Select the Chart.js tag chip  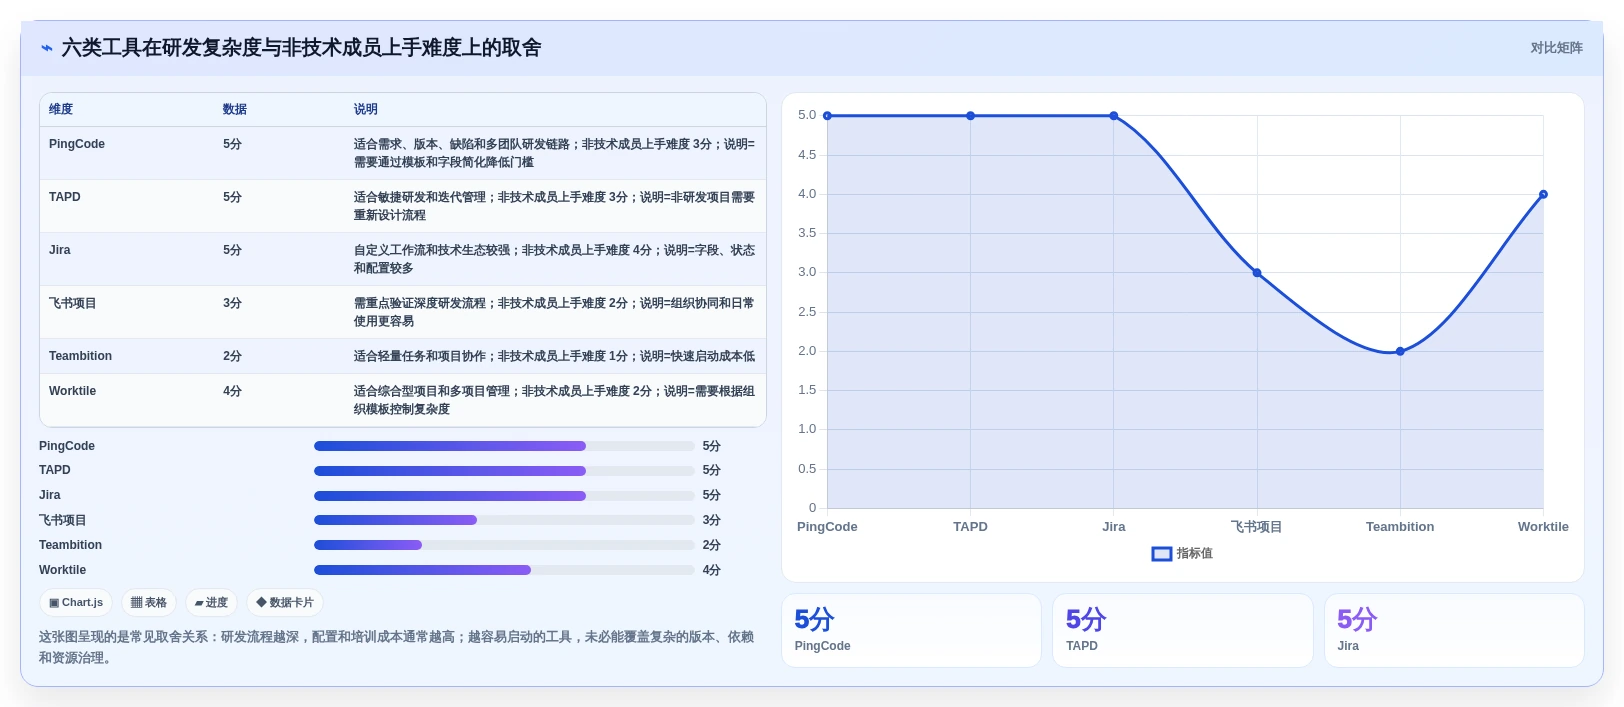coord(76,603)
